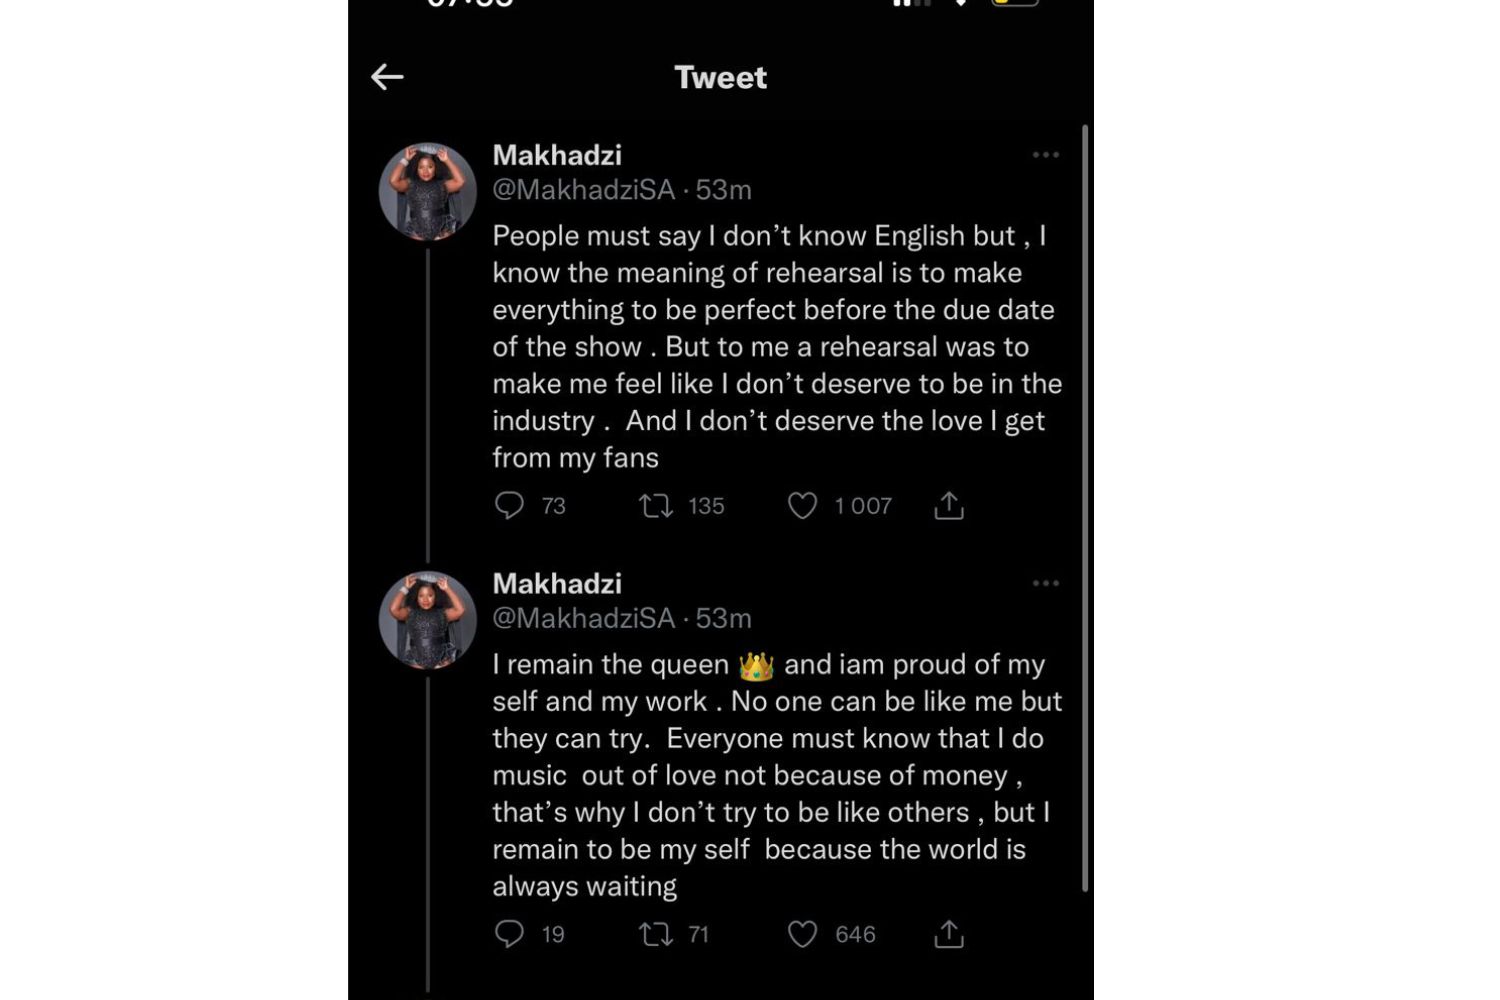Open more options on second tweet
The width and height of the screenshot is (1500, 1000).
click(x=1046, y=583)
